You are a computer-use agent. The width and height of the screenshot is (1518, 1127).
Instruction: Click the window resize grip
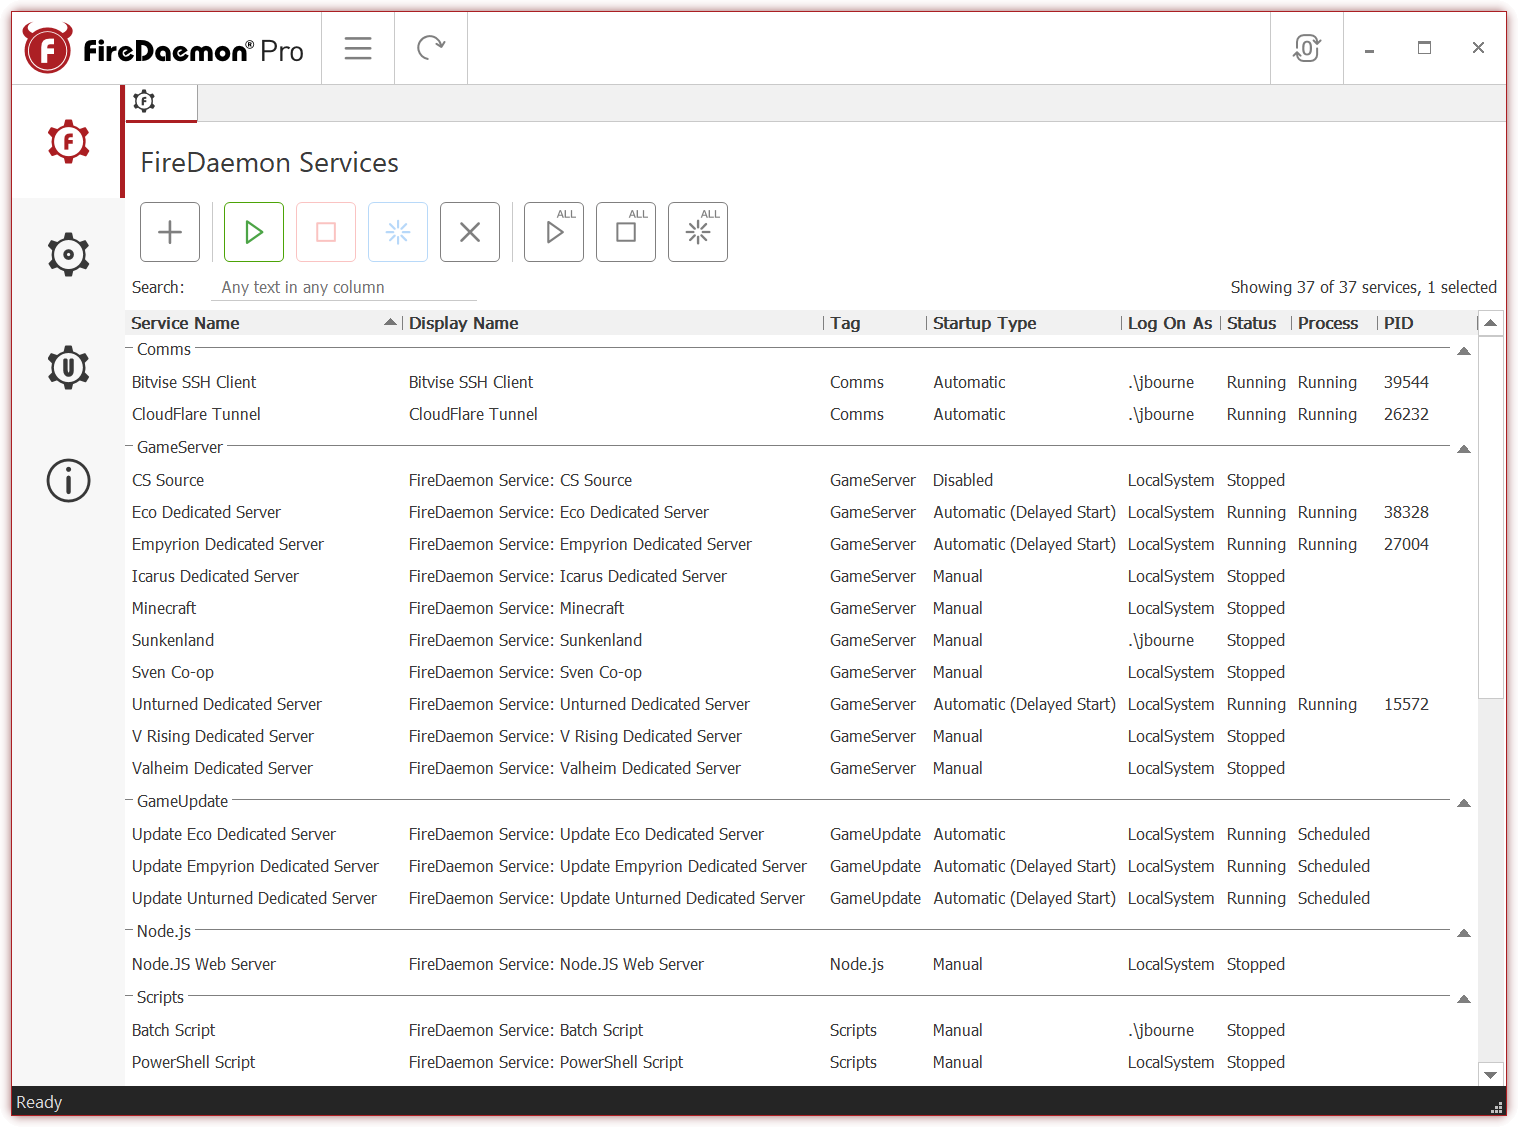tap(1497, 1107)
